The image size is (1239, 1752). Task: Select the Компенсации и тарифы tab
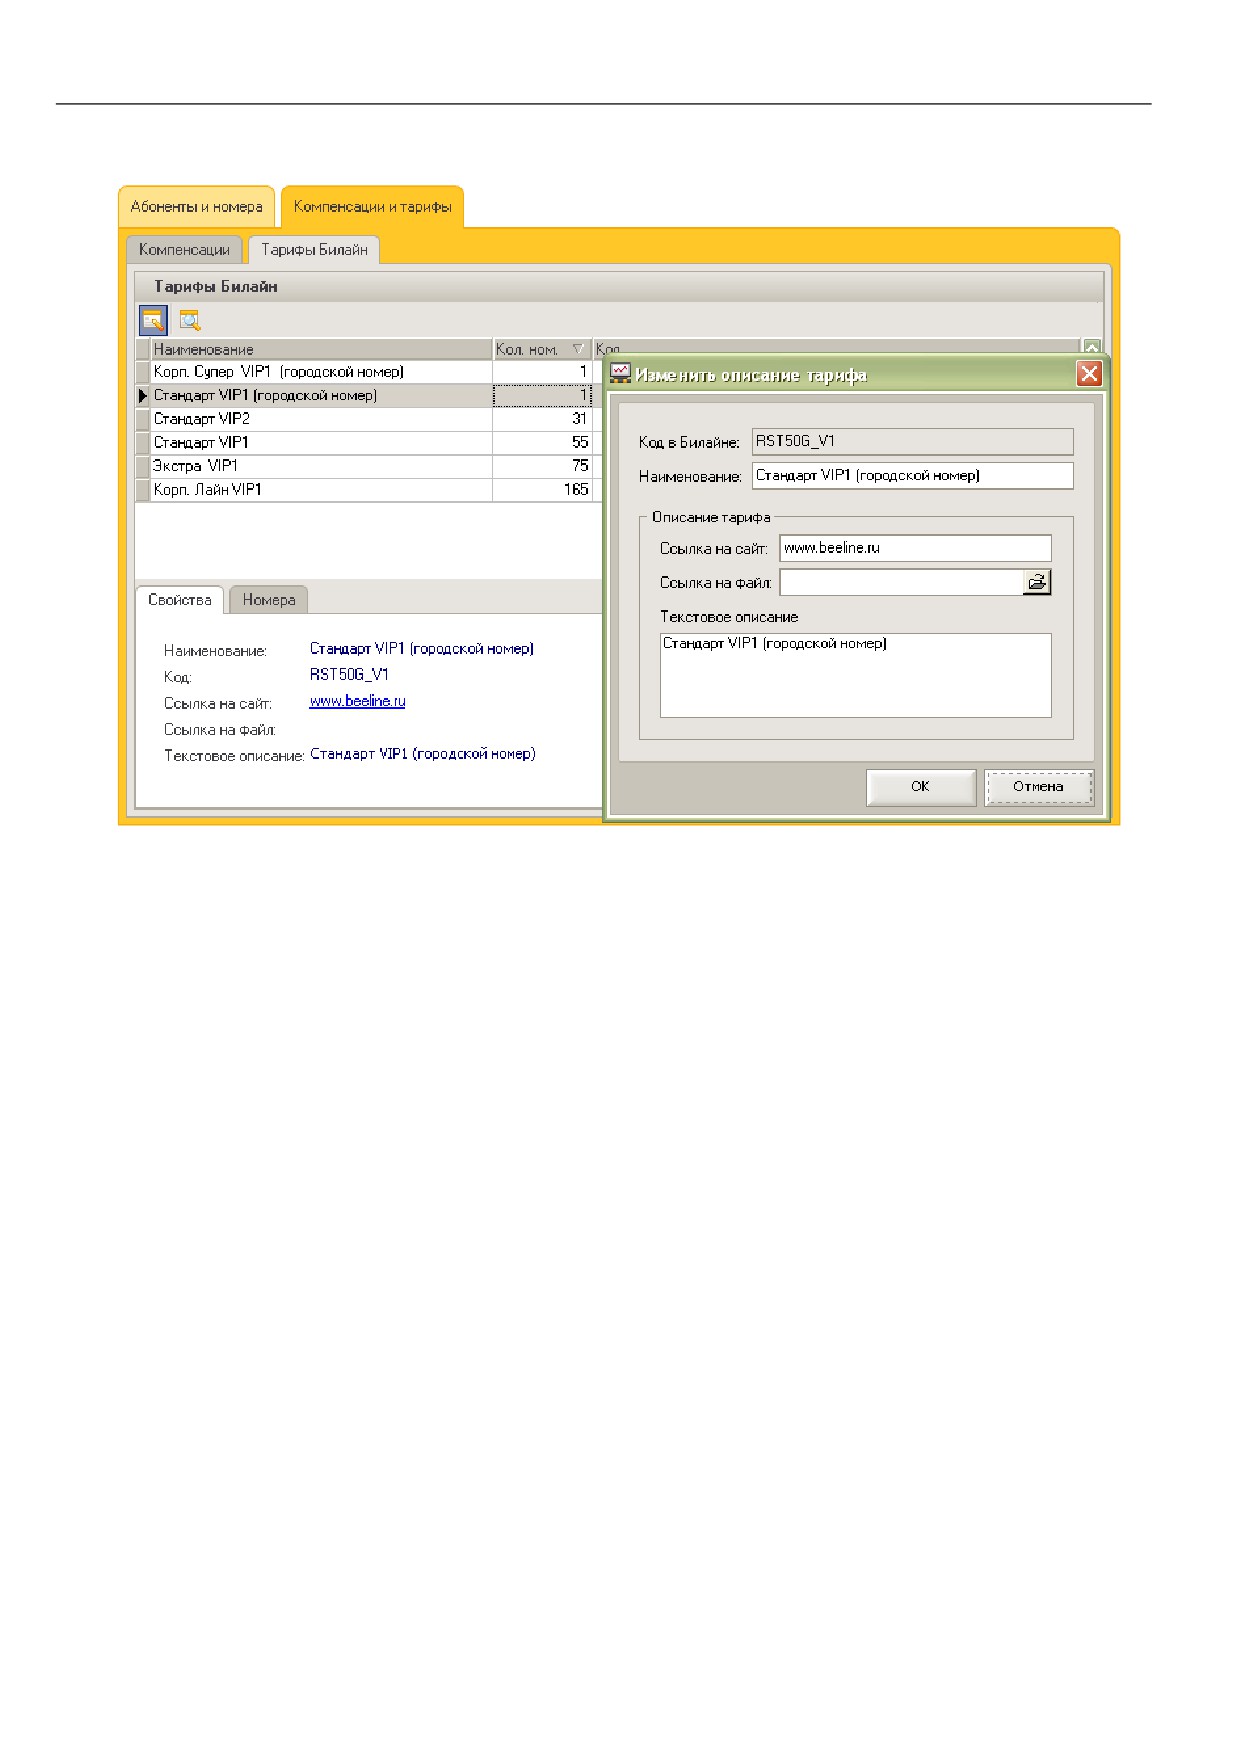(372, 207)
